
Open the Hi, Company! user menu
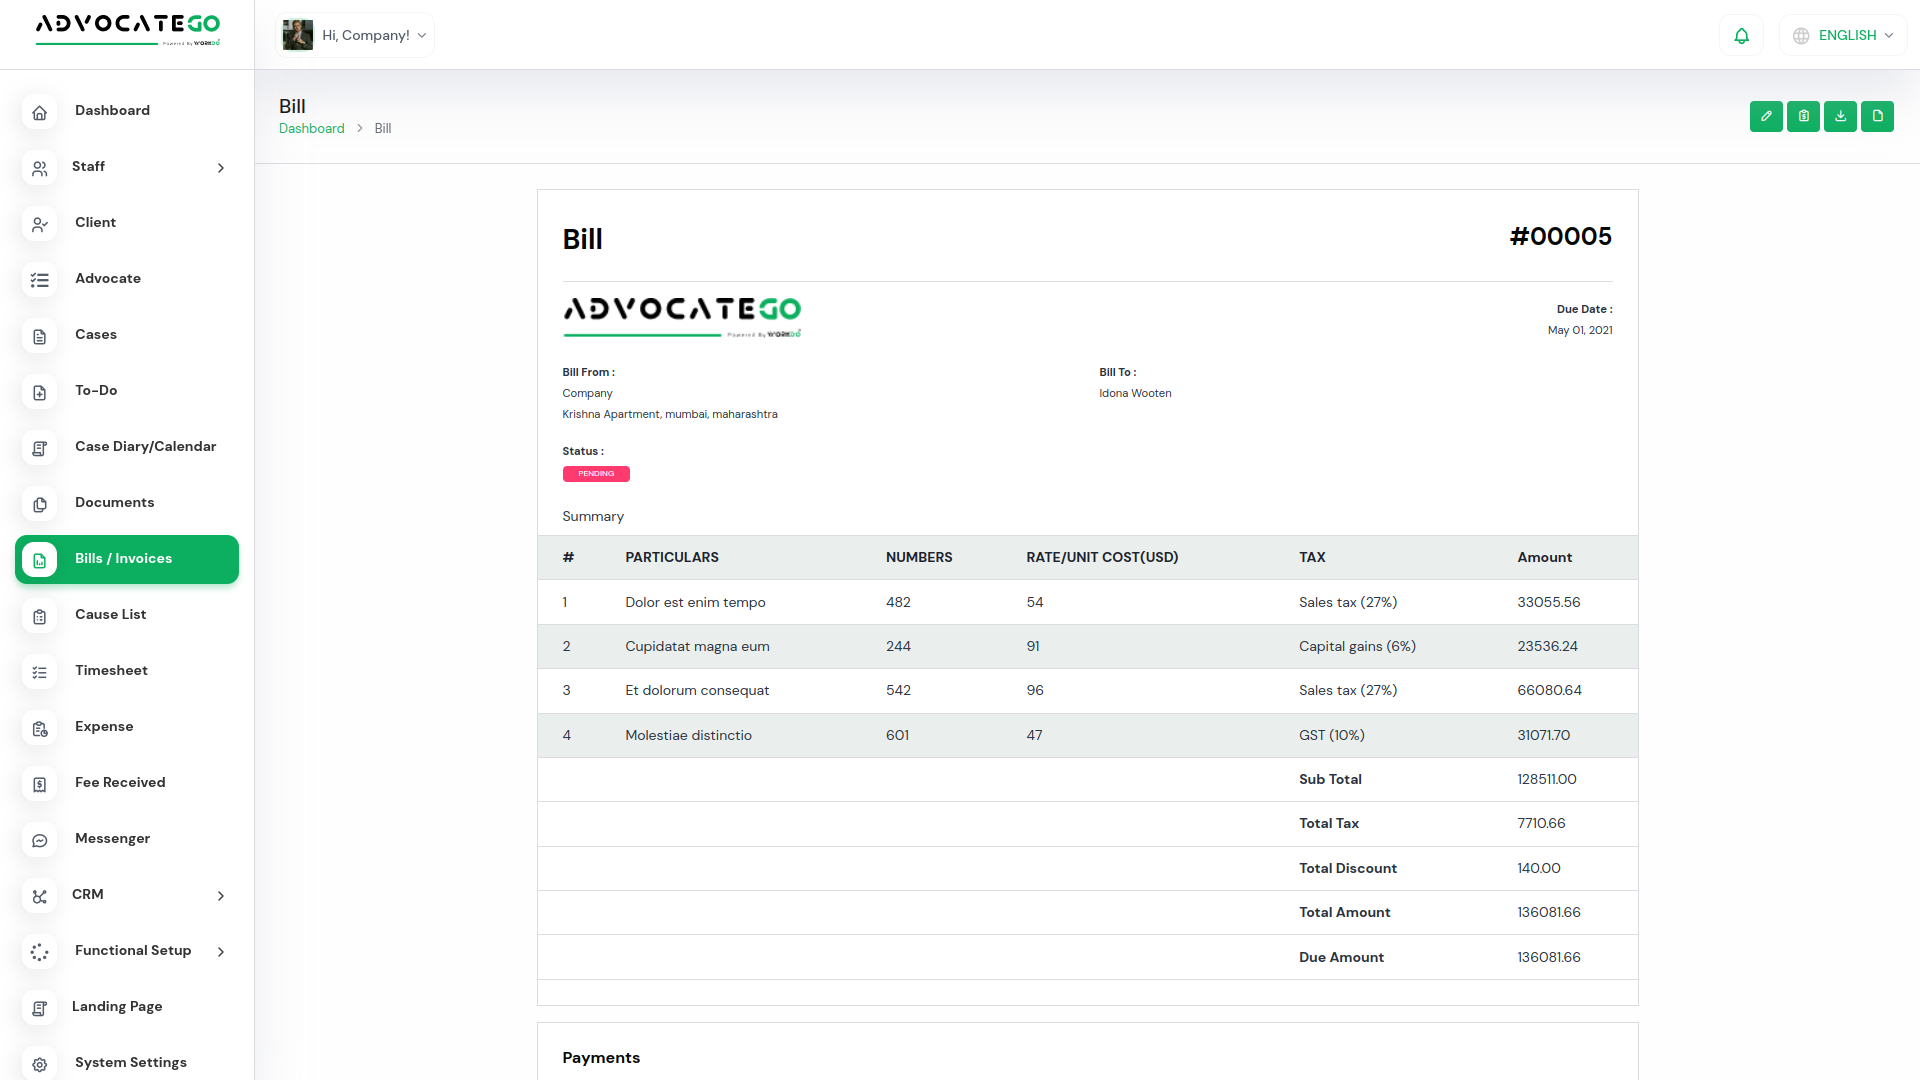[x=355, y=36]
